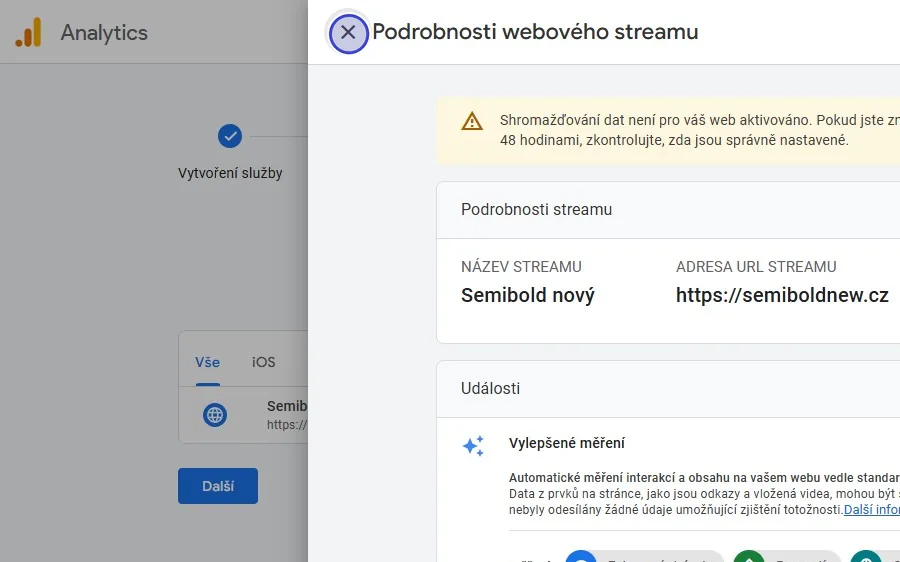Click the Podrobnosti streamu section header

tap(669, 210)
